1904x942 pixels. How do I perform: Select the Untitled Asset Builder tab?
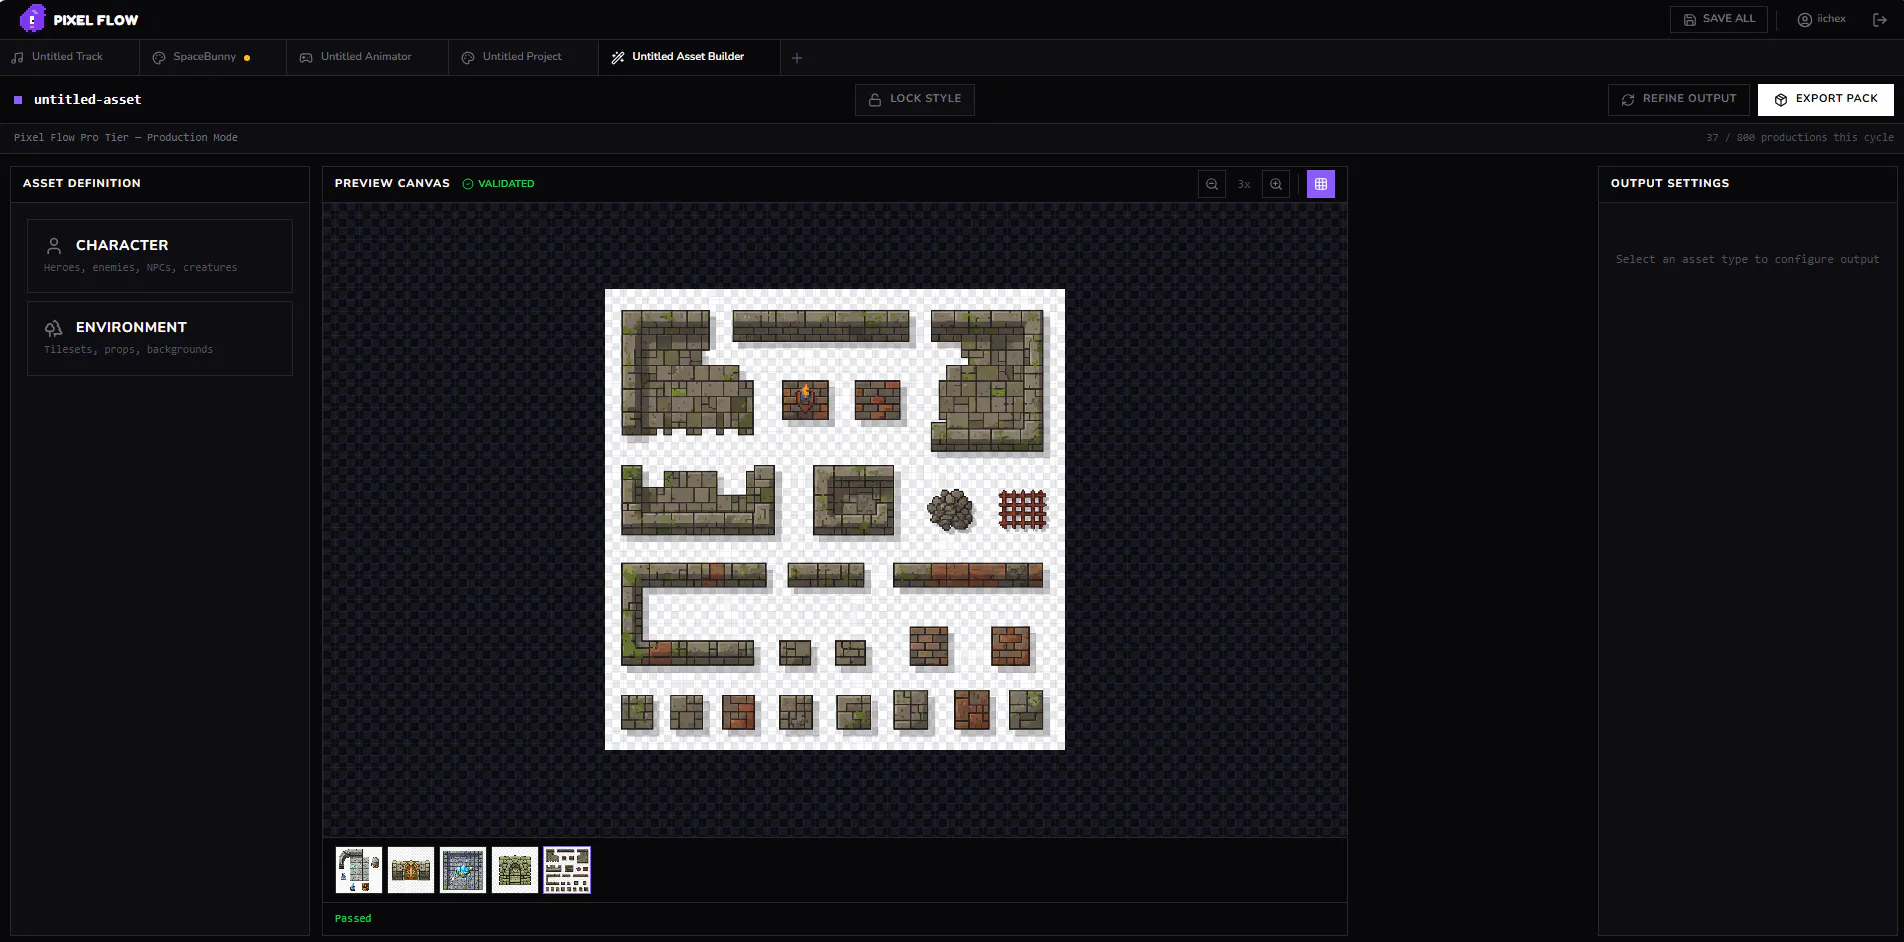pos(688,57)
